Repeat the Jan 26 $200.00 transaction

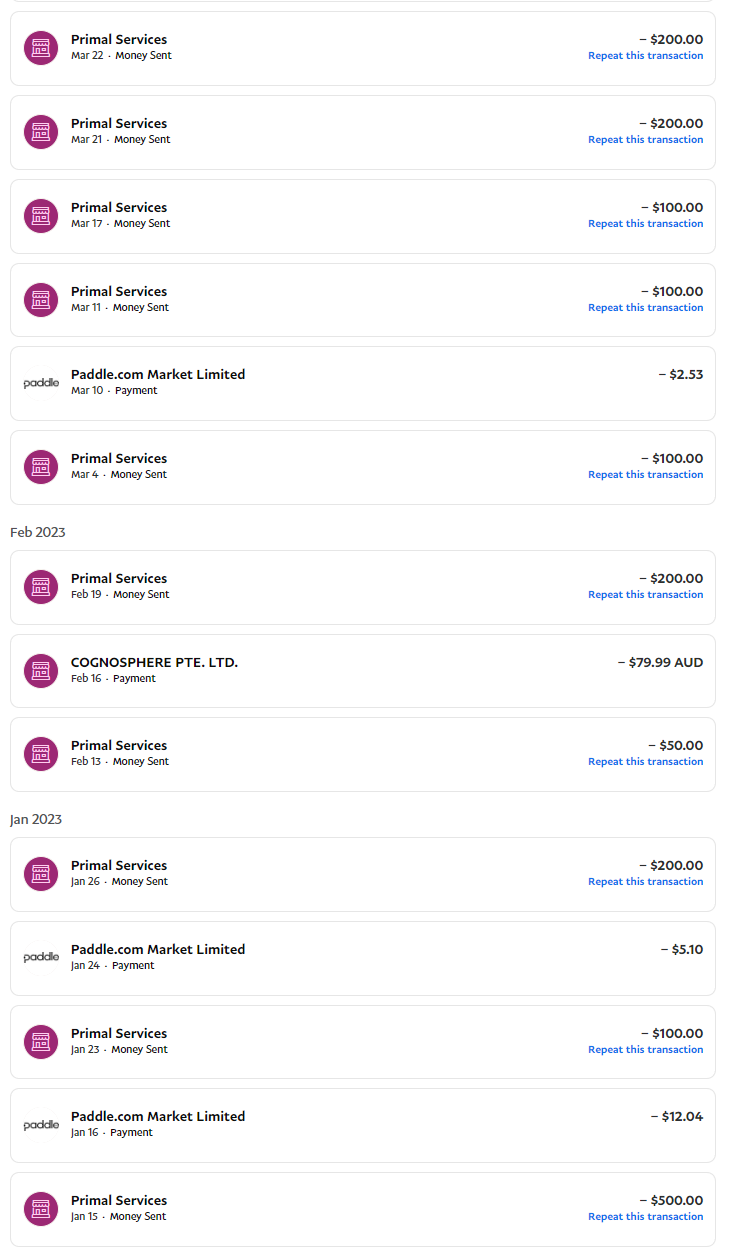coord(645,882)
